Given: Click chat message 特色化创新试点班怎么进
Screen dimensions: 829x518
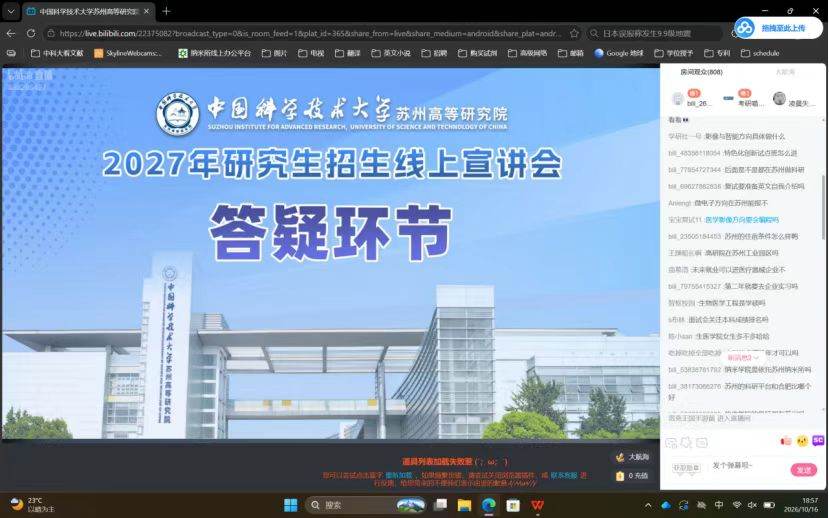Looking at the screenshot, I should [x=760, y=153].
